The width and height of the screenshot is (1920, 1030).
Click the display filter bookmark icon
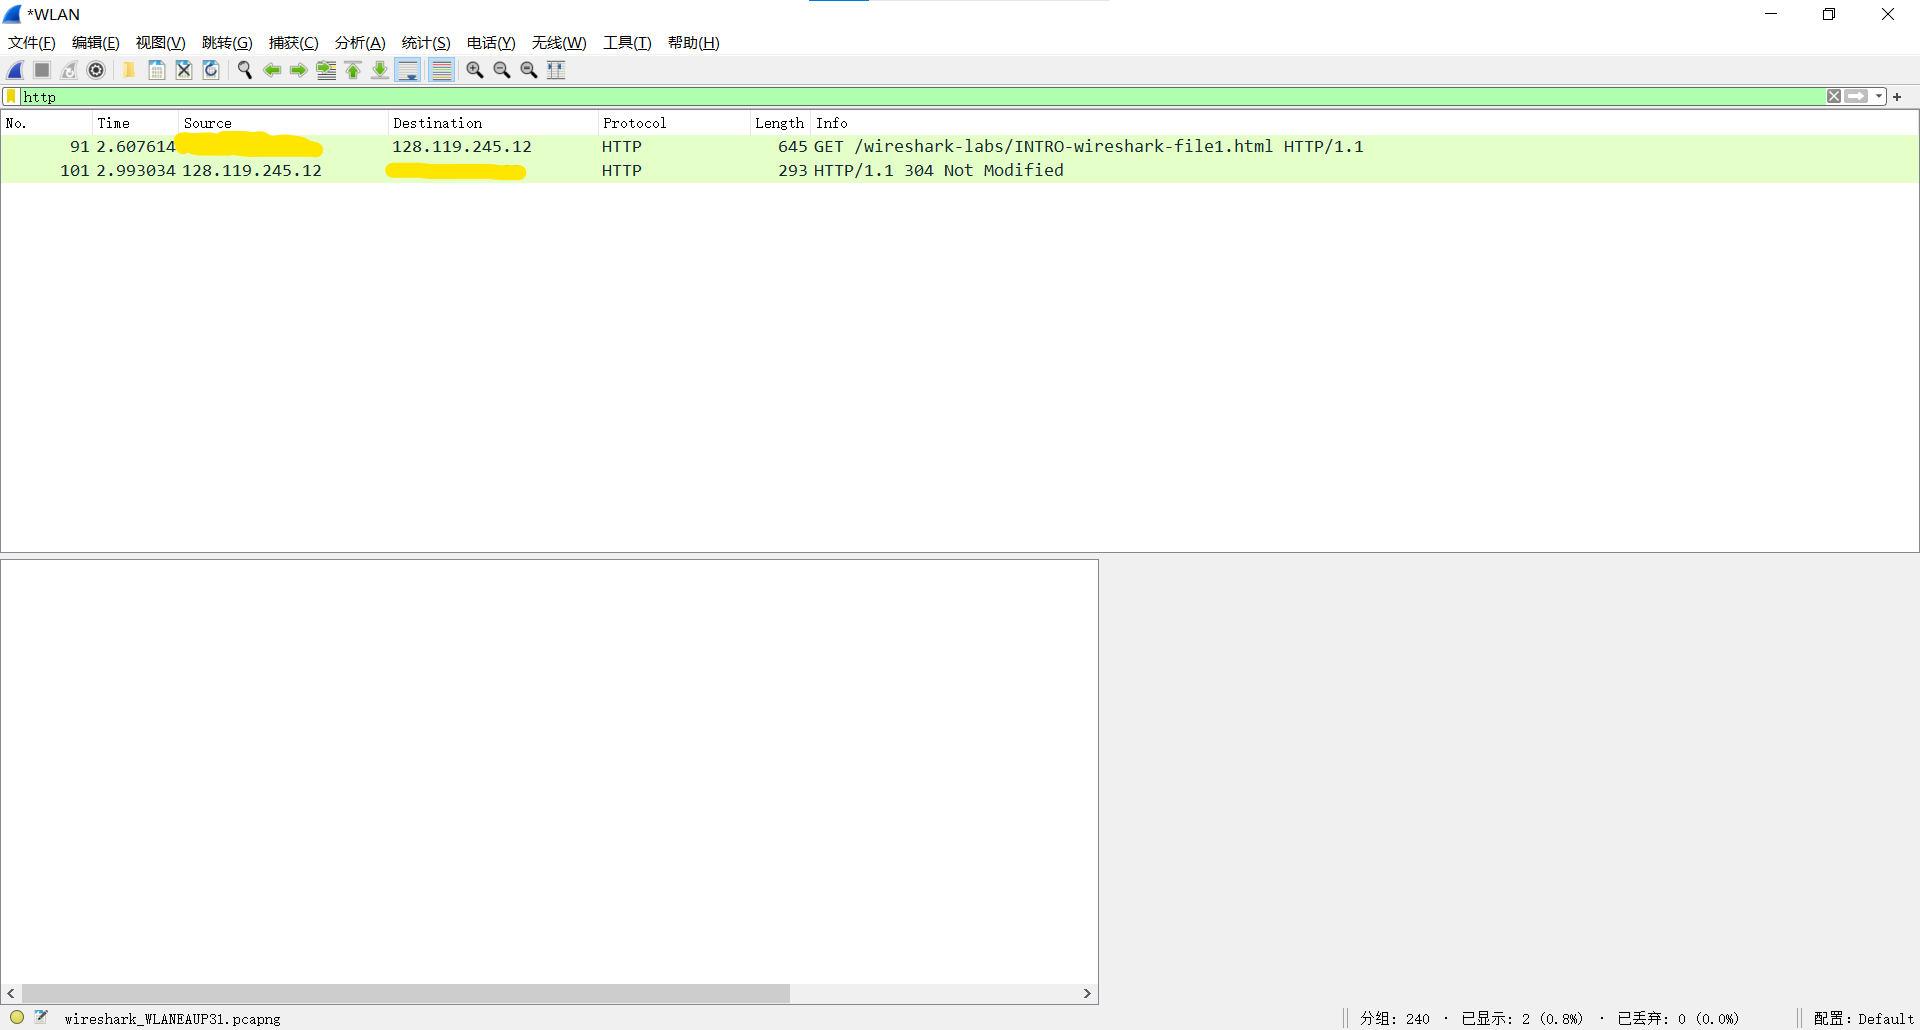point(11,97)
